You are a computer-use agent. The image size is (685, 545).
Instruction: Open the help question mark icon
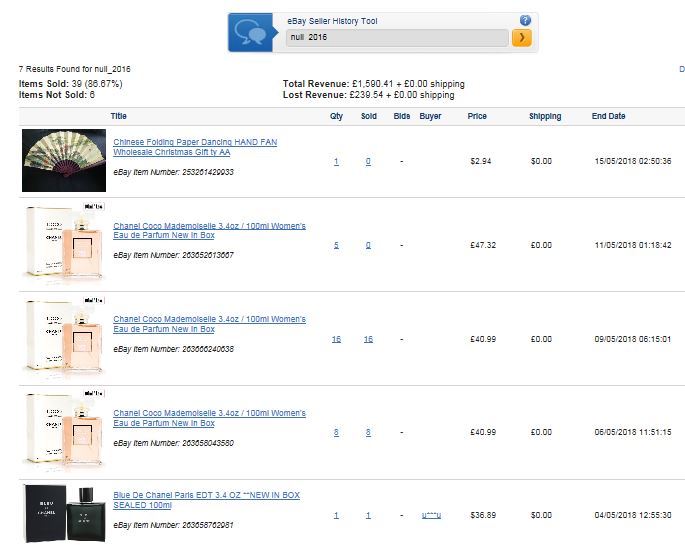coord(525,20)
